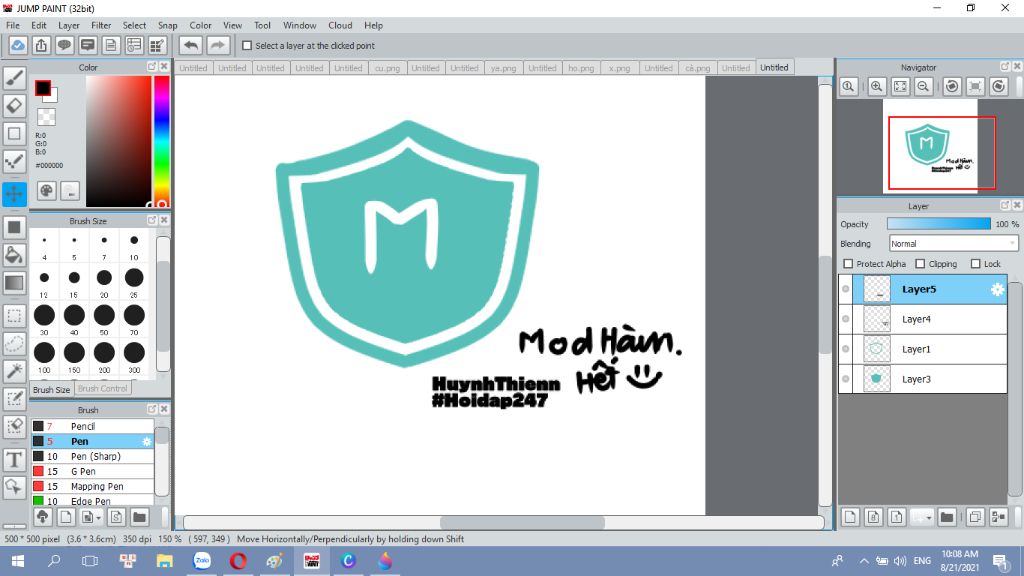The height and width of the screenshot is (576, 1024).
Task: Rotate canvas right in Navigator
Action: (999, 86)
